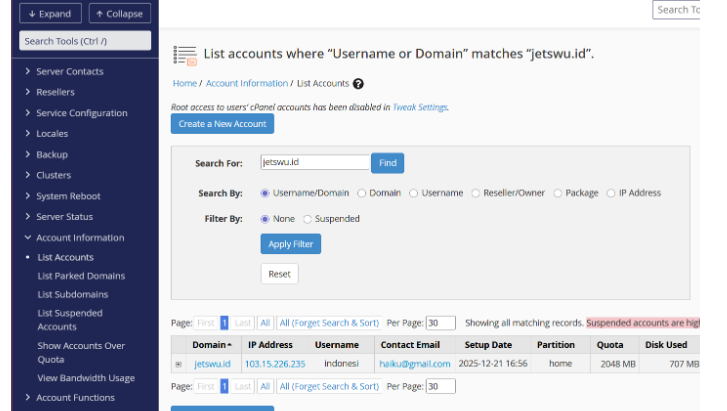Sort by the Contact Email column header

(410, 345)
